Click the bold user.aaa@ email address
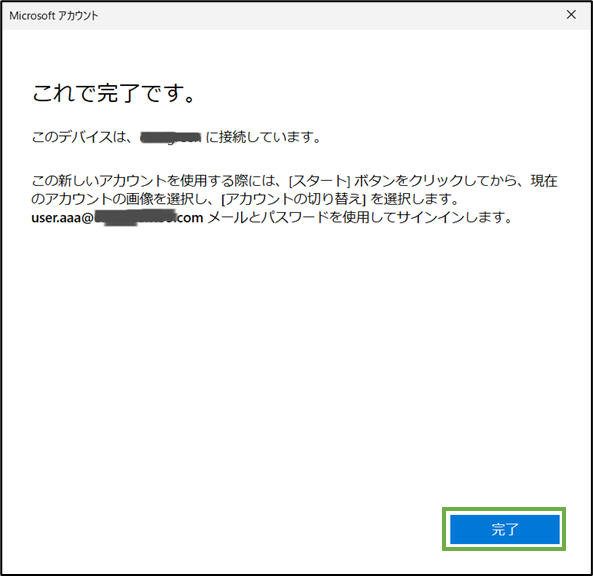This screenshot has height=576, width=593. (x=117, y=217)
